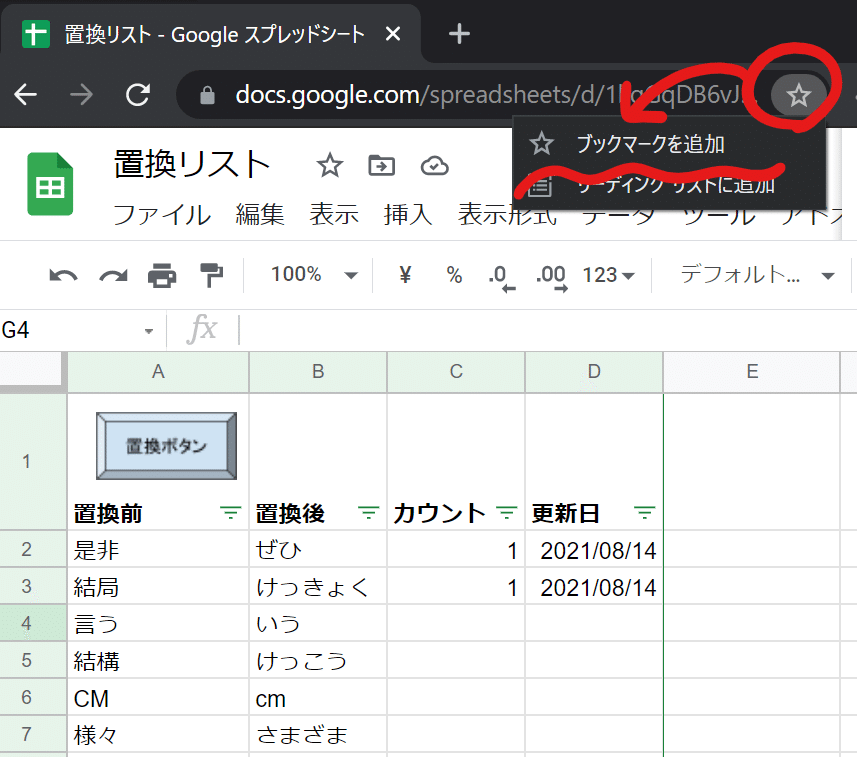
Task: Rename the document title 置換リスト
Action: click(191, 165)
